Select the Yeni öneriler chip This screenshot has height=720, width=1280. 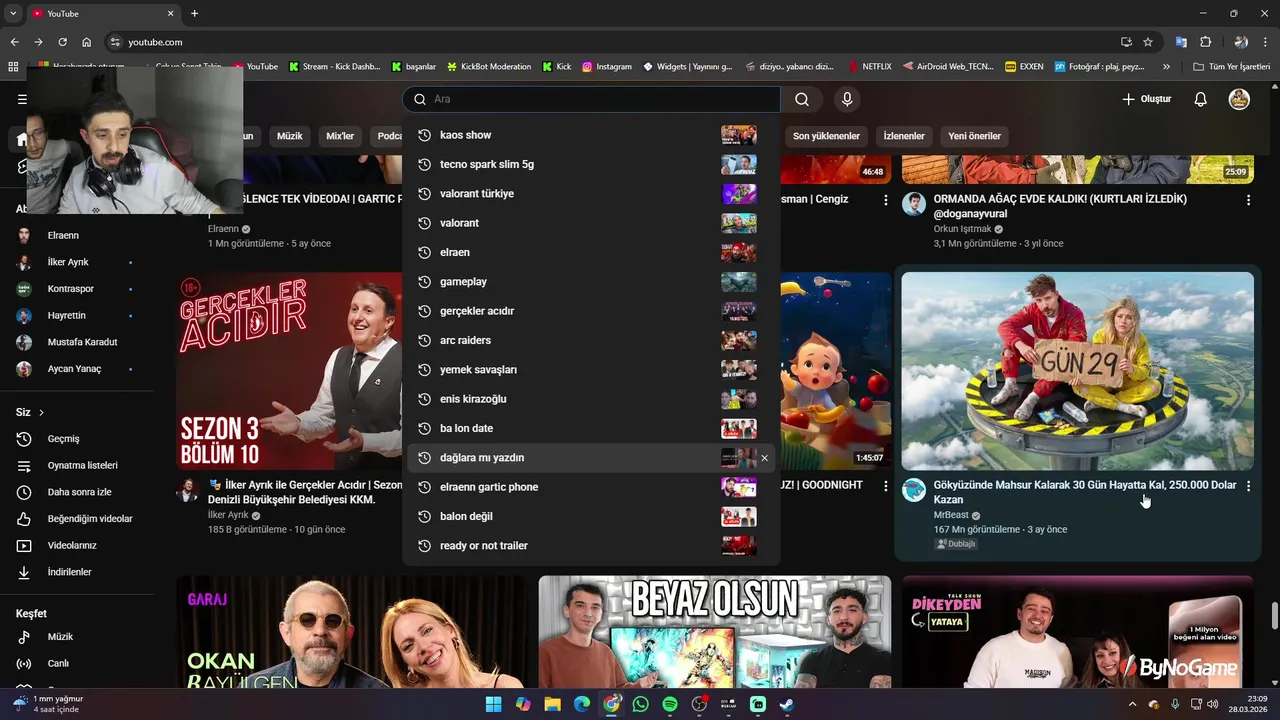point(974,136)
